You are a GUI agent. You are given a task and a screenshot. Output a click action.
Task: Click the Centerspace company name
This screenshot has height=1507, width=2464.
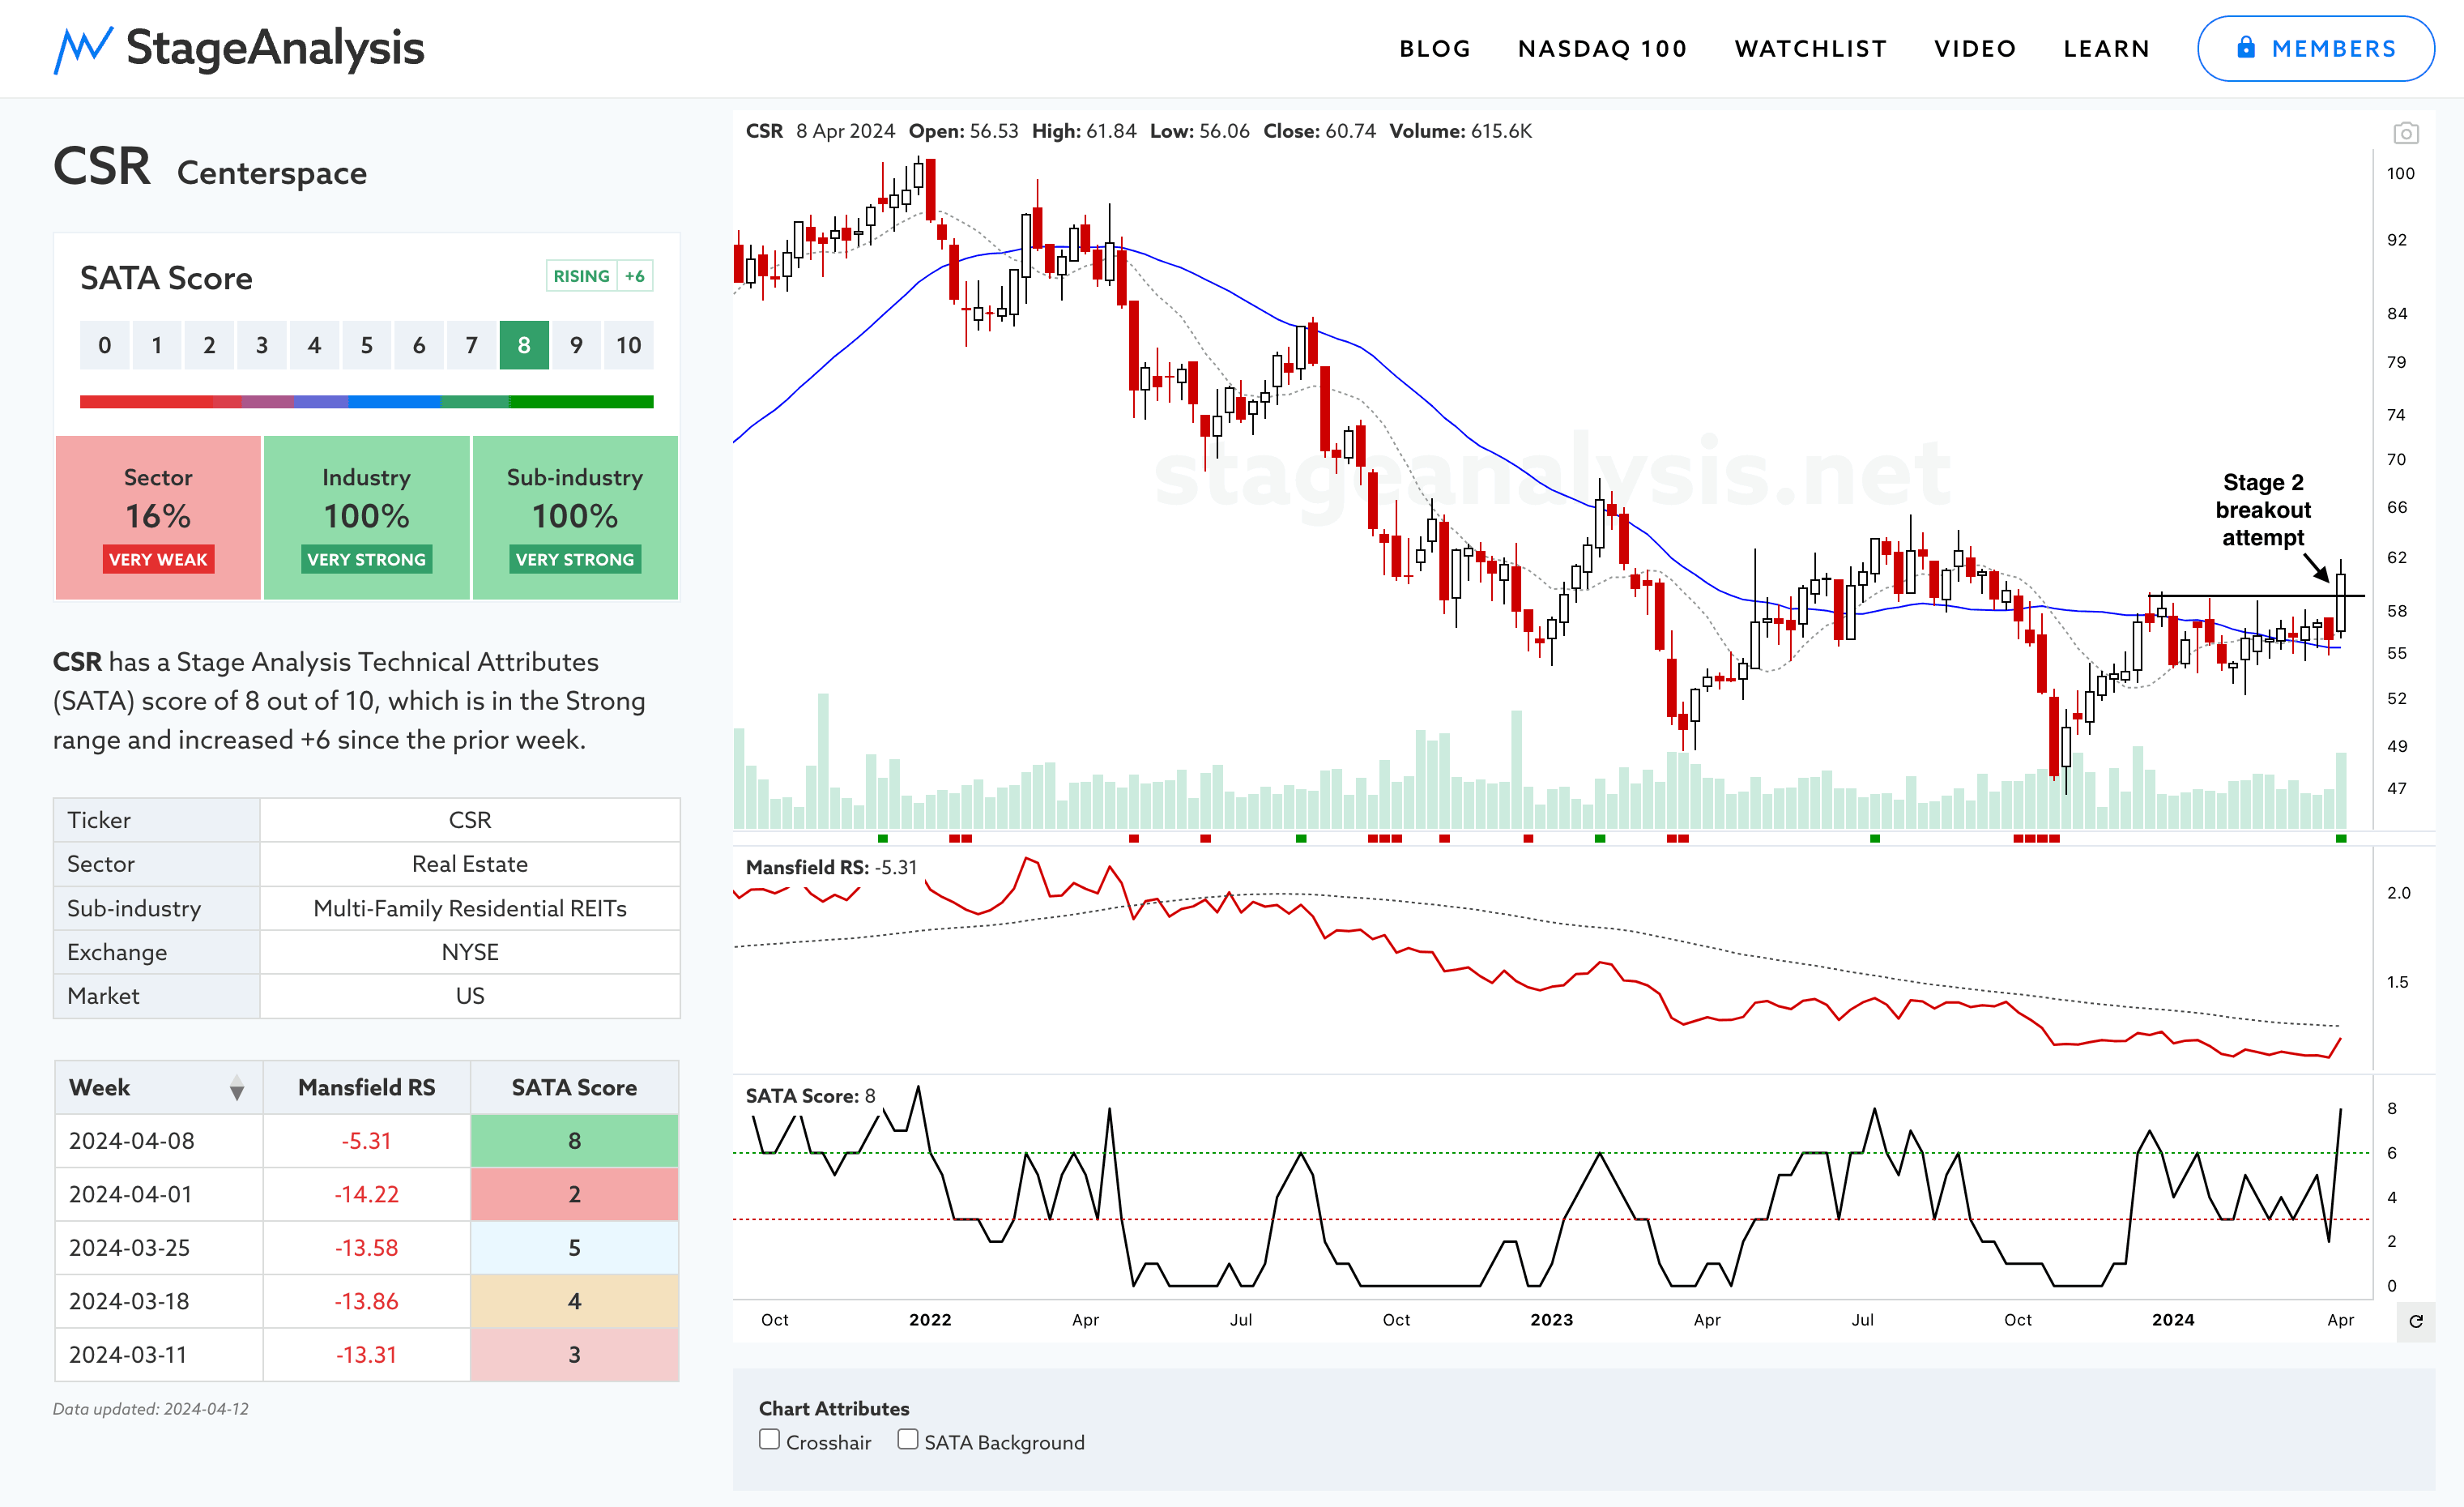272,173
